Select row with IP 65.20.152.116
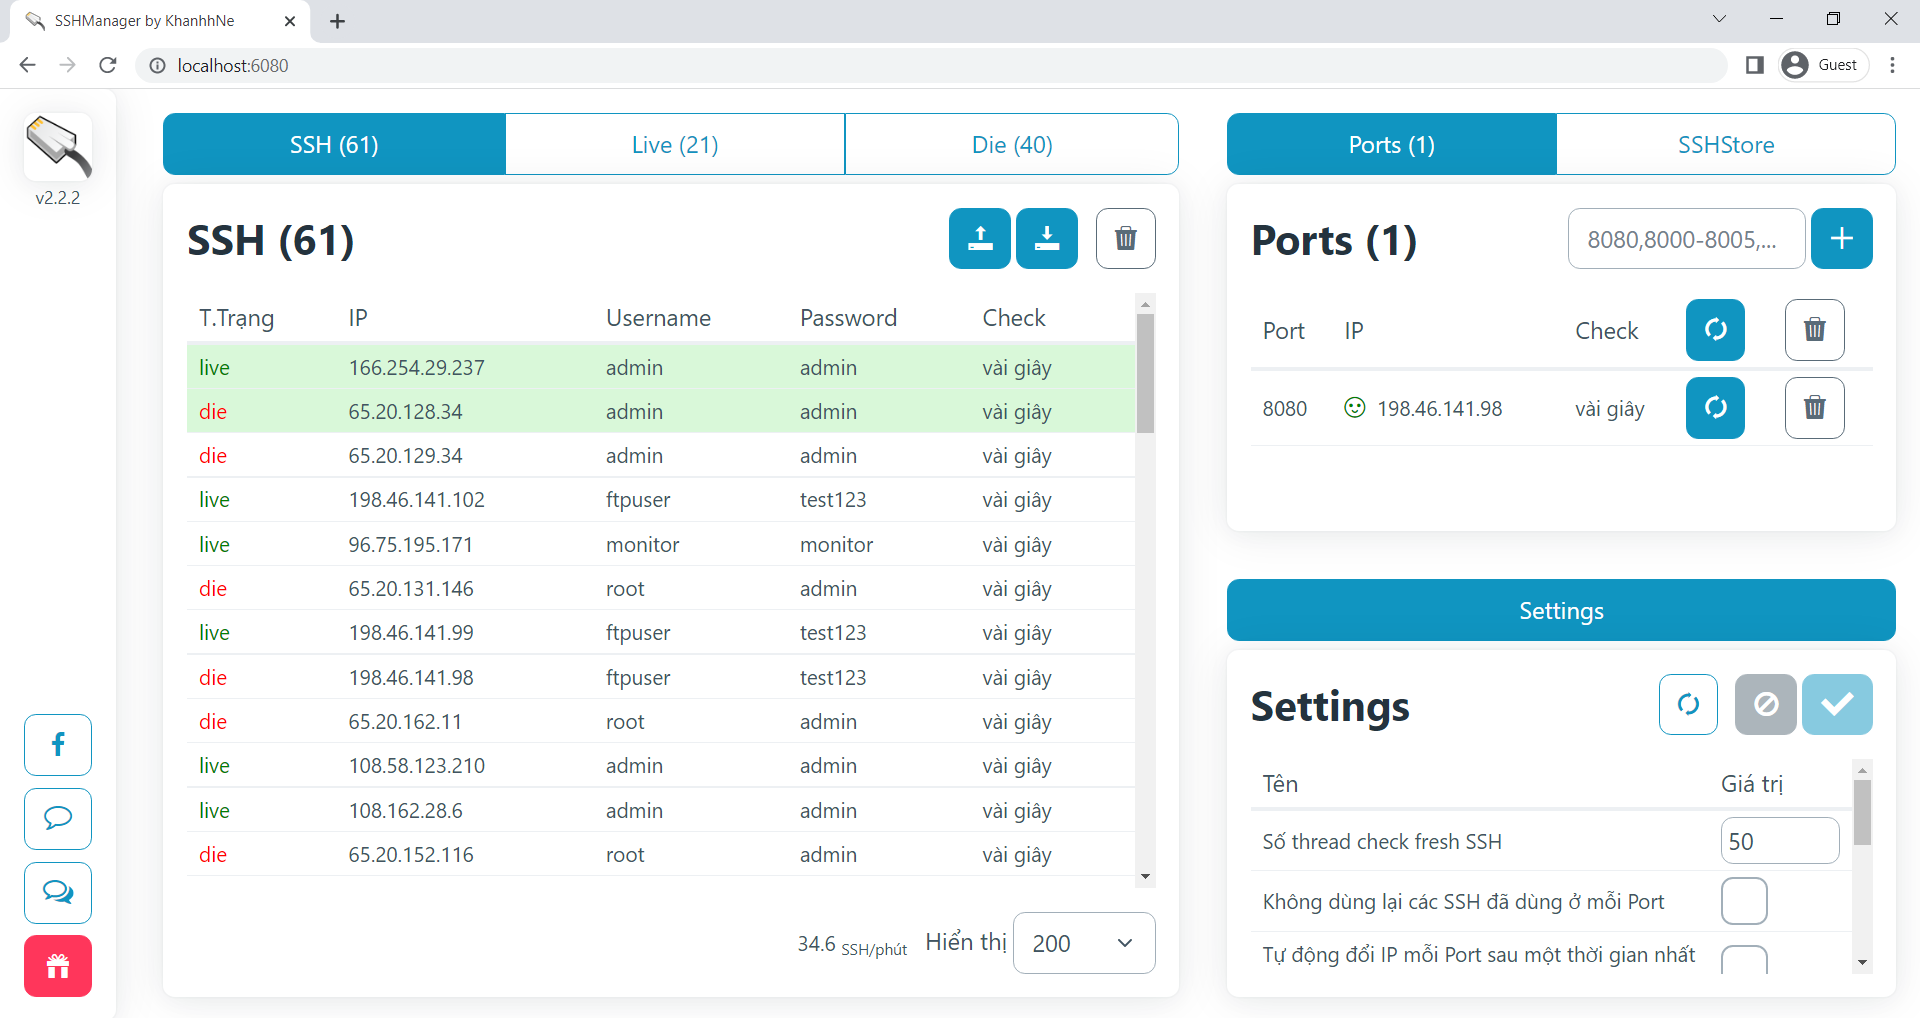The height and width of the screenshot is (1018, 1920). [x=661, y=854]
